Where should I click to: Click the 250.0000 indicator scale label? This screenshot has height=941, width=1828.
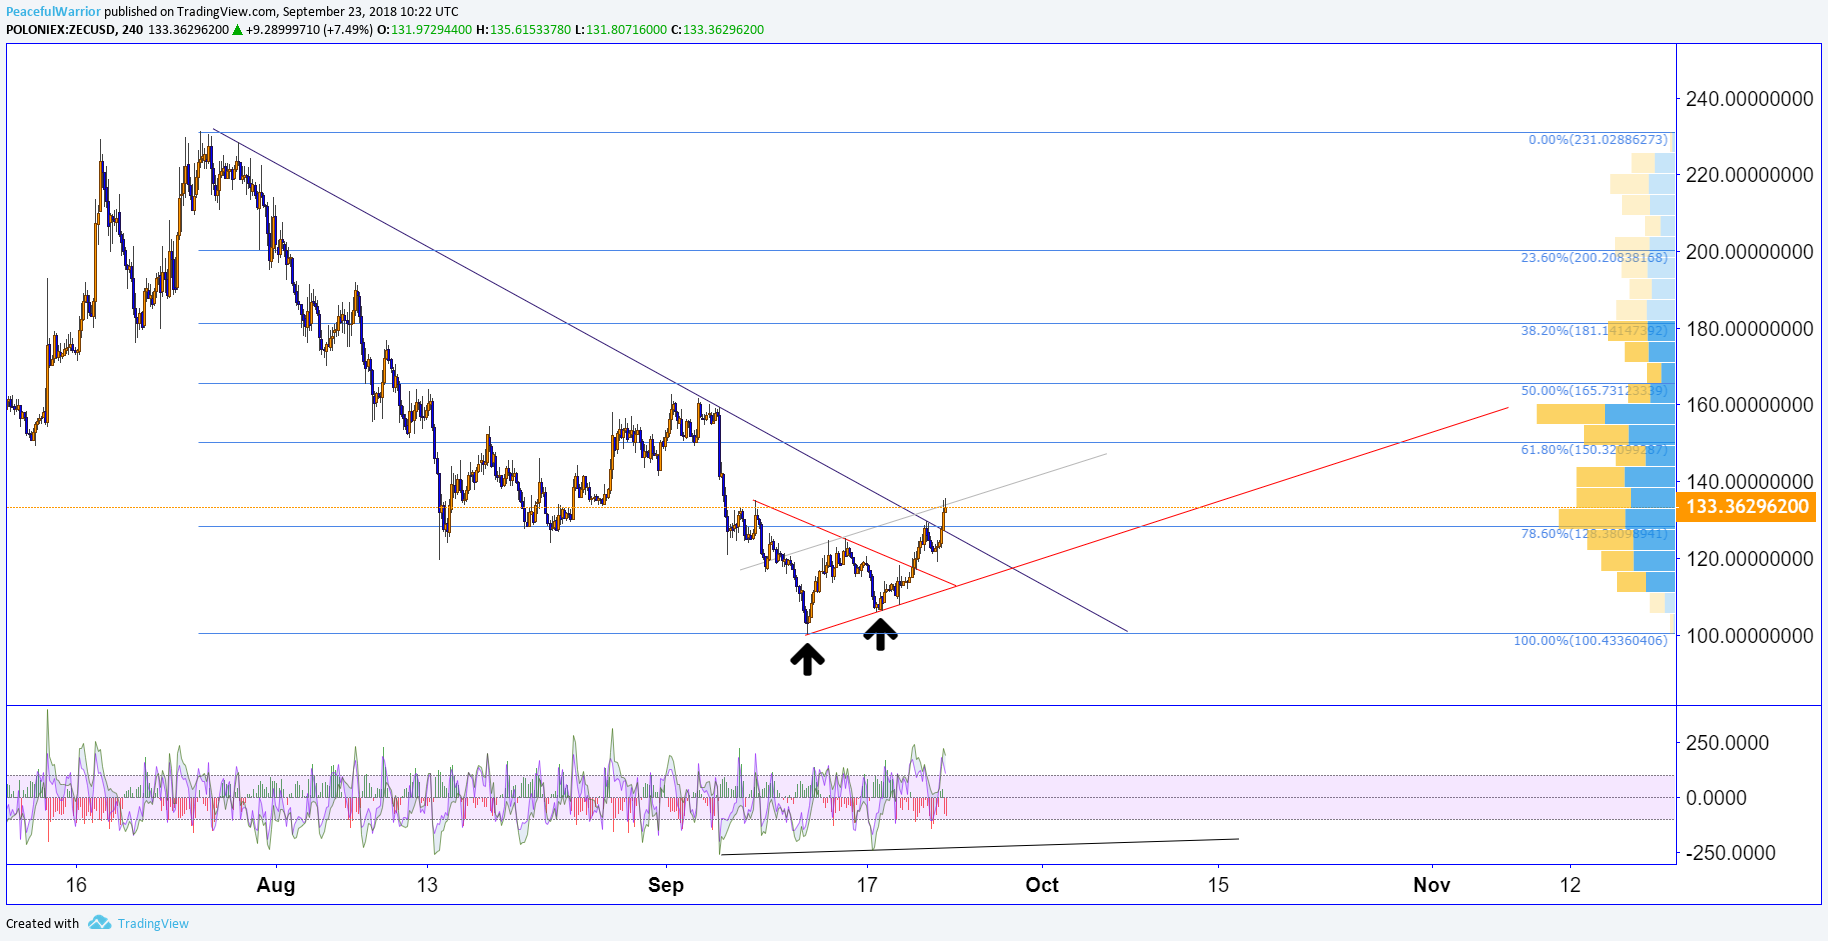pos(1728,743)
